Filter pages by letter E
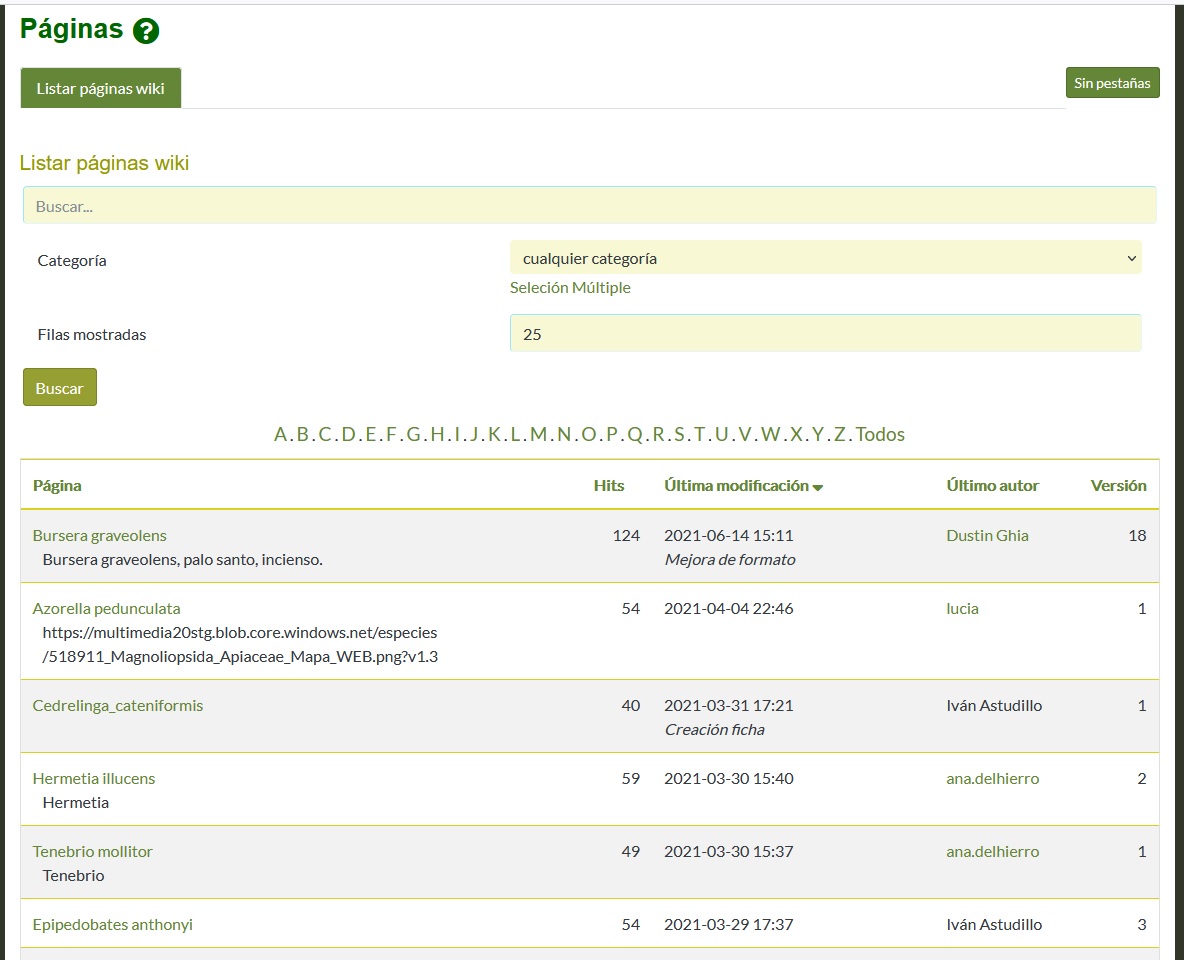The width and height of the screenshot is (1184, 972). point(371,434)
